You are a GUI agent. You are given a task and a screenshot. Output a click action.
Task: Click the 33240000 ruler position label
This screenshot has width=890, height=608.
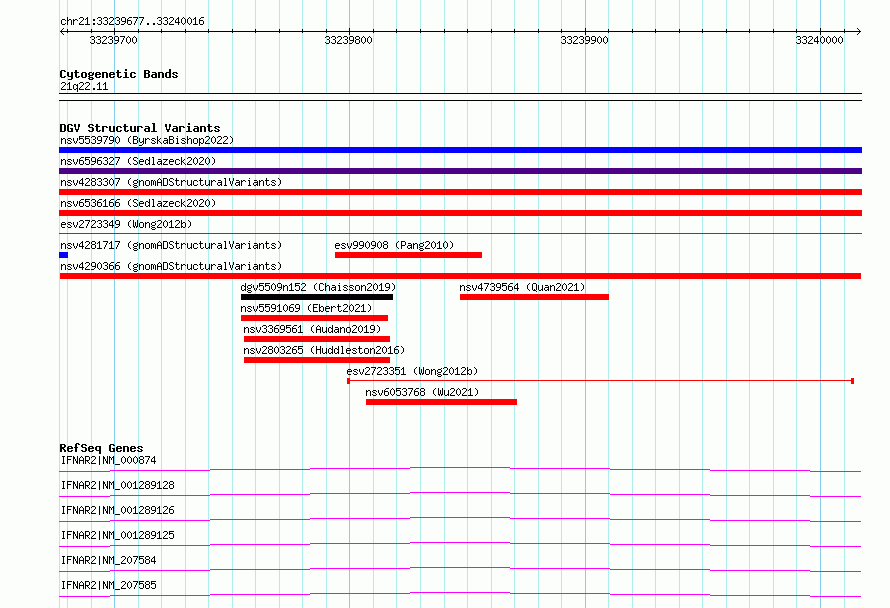(x=819, y=40)
